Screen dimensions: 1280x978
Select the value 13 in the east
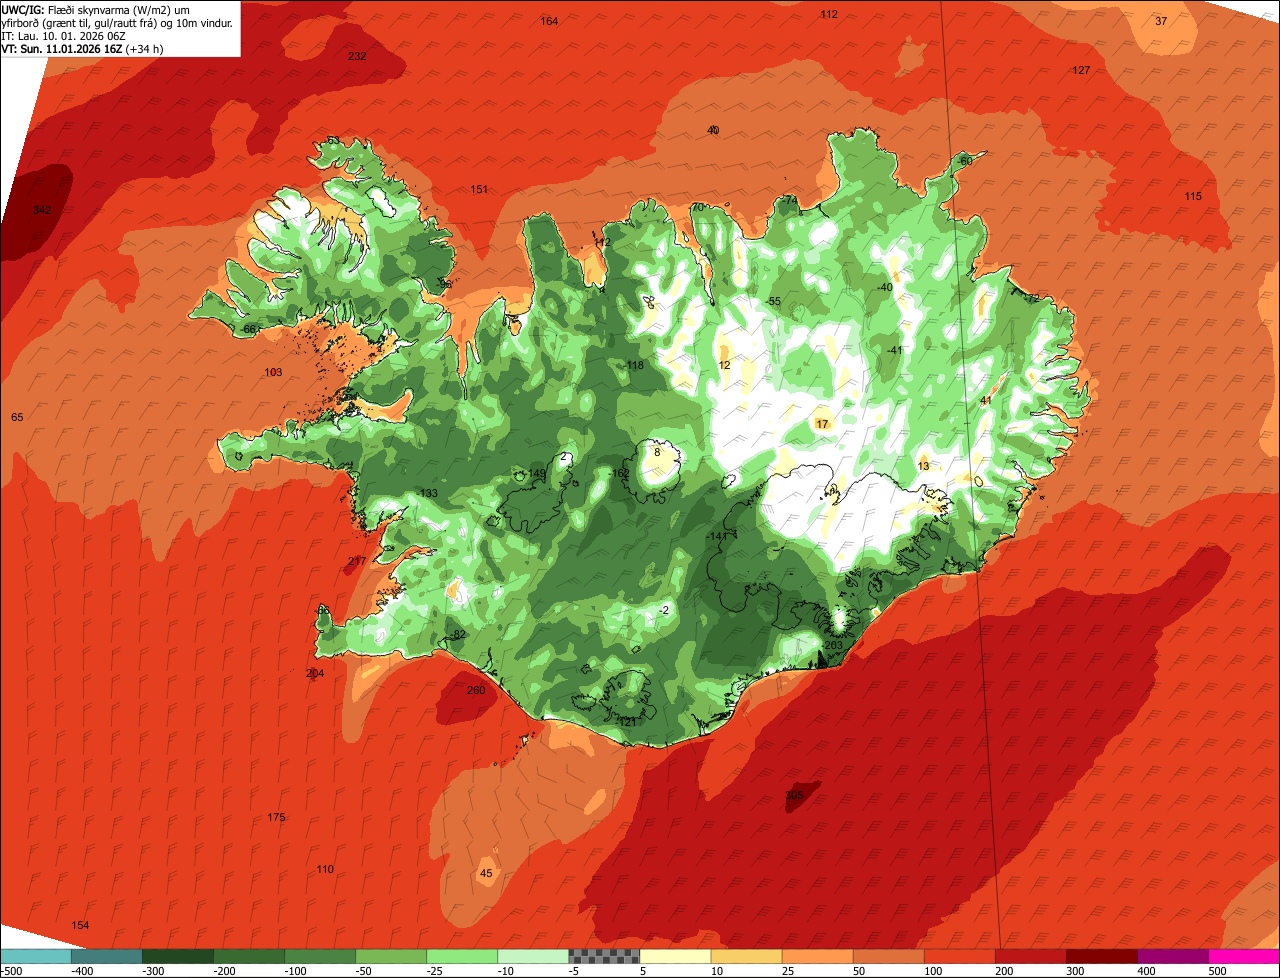pyautogui.click(x=923, y=466)
